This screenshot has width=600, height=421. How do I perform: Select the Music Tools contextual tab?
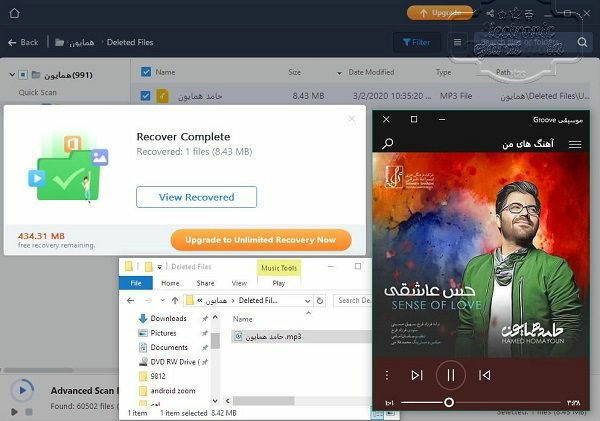[x=279, y=268]
